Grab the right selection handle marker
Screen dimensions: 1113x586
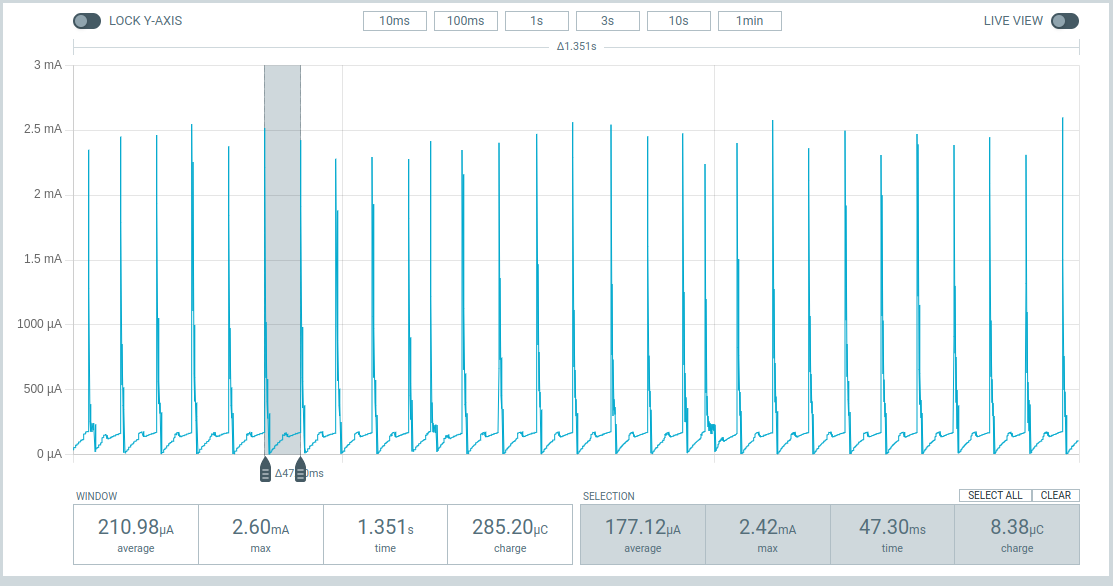(300, 471)
